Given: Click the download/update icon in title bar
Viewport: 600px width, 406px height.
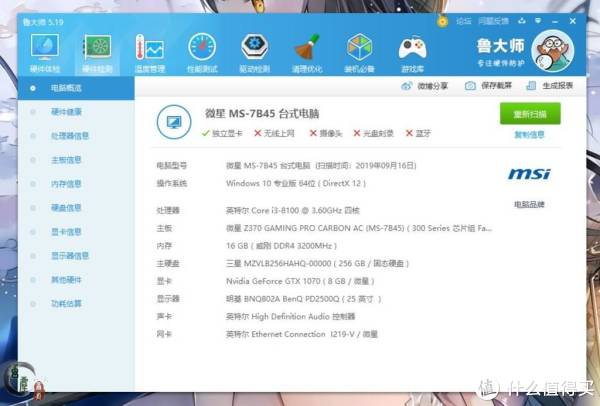Looking at the screenshot, I should click(522, 21).
